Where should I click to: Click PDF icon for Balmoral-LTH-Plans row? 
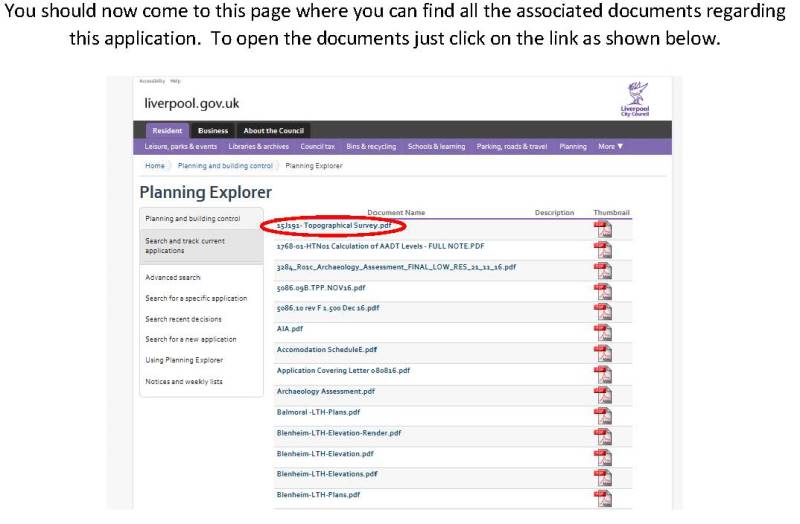[603, 416]
